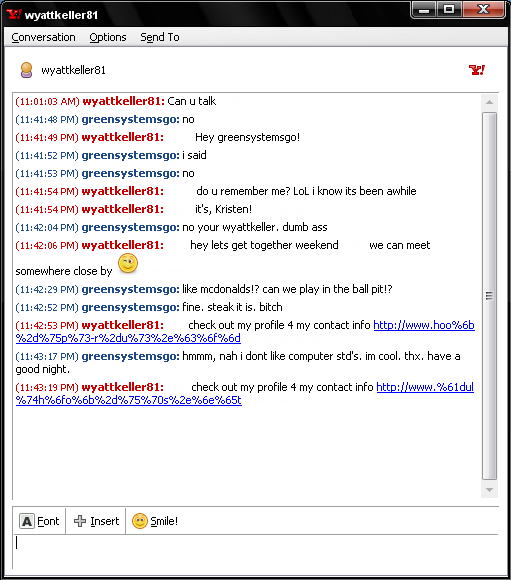Click the scrollbar up arrow in chat
Screen dimensions: 511x580
tap(489, 102)
